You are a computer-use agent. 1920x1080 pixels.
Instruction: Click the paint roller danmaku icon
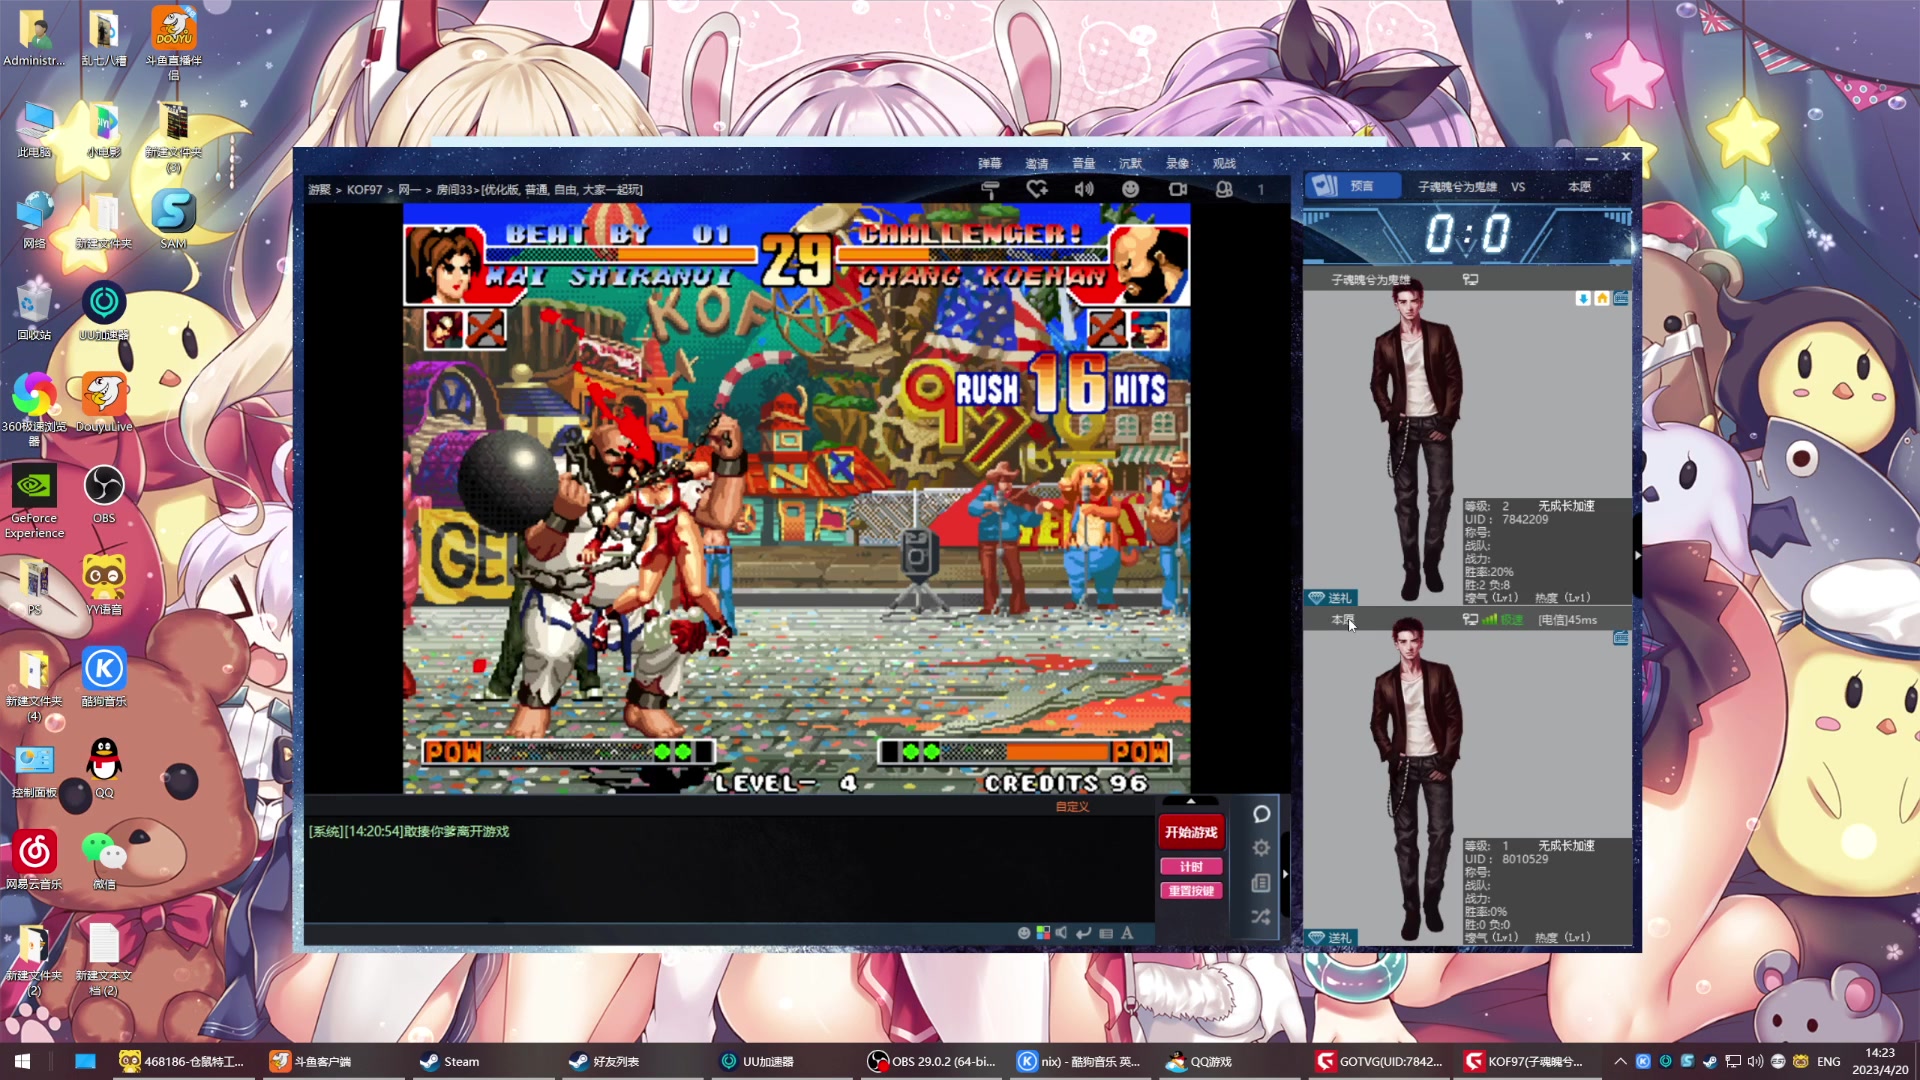tap(990, 189)
